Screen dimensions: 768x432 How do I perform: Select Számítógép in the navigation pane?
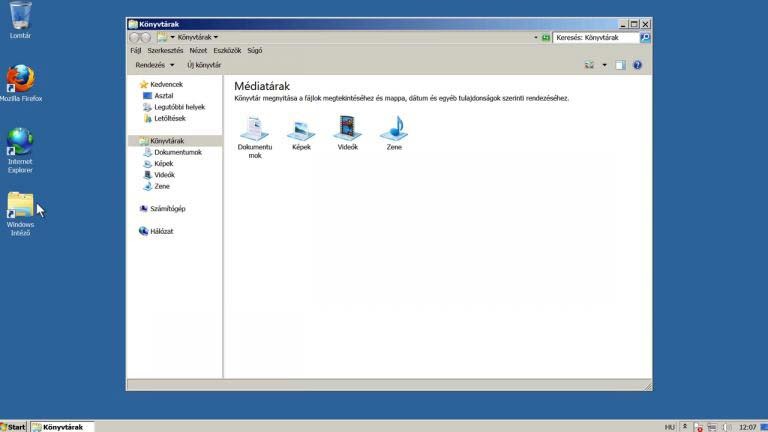coord(167,209)
